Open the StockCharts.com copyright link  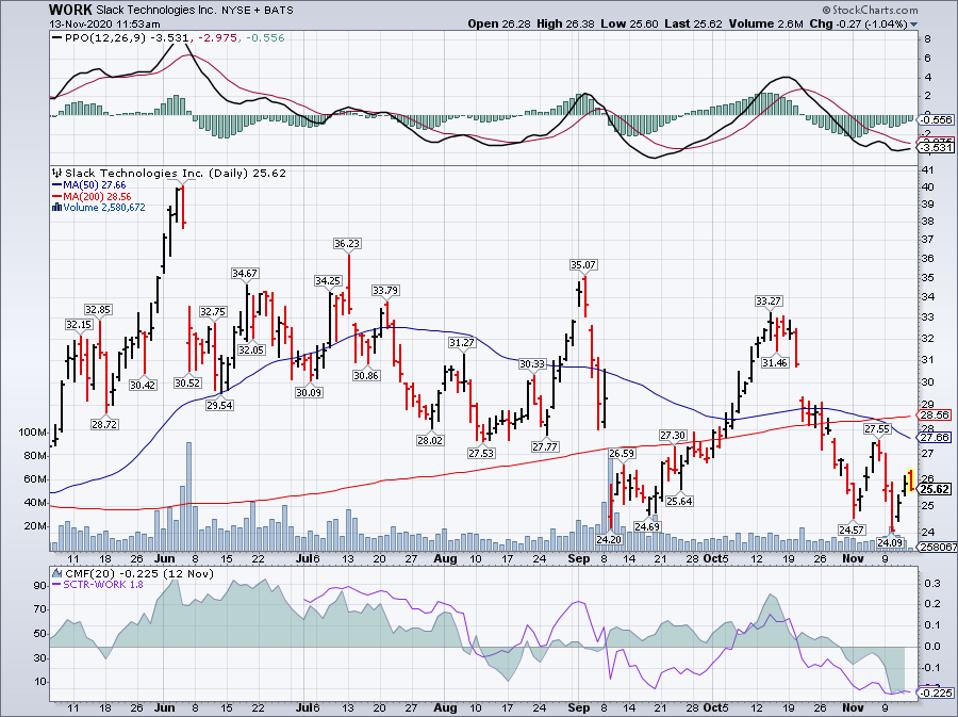pyautogui.click(x=869, y=10)
